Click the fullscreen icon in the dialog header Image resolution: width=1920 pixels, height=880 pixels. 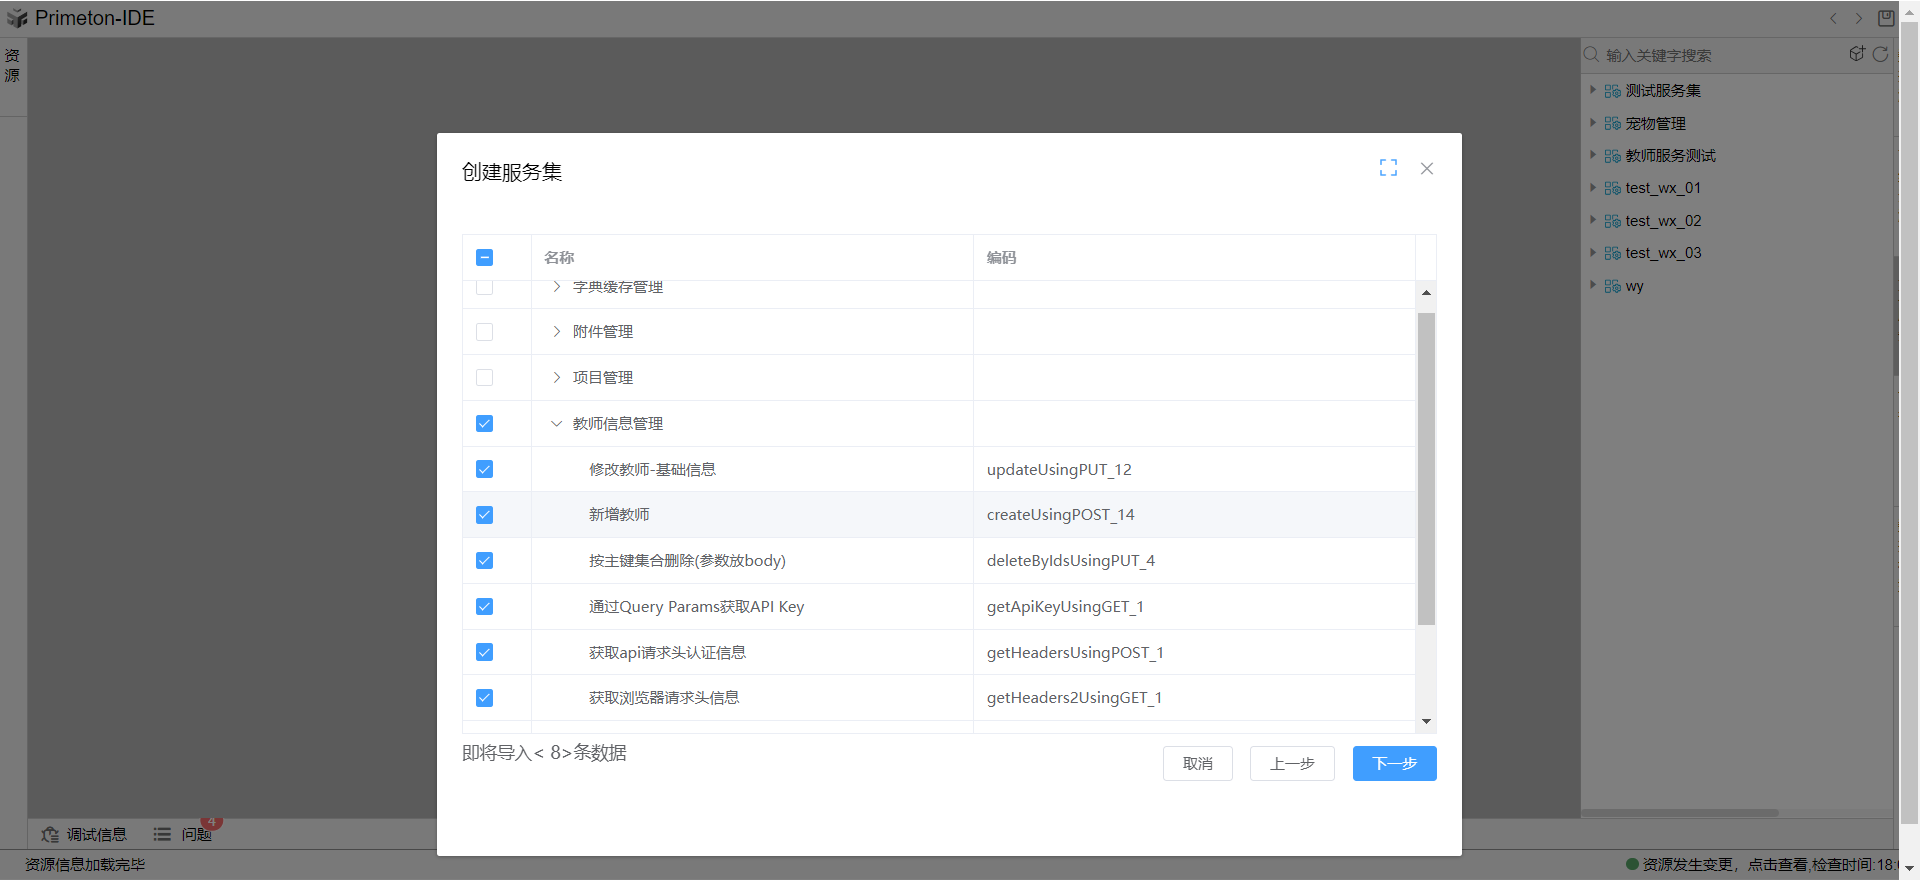(x=1388, y=168)
